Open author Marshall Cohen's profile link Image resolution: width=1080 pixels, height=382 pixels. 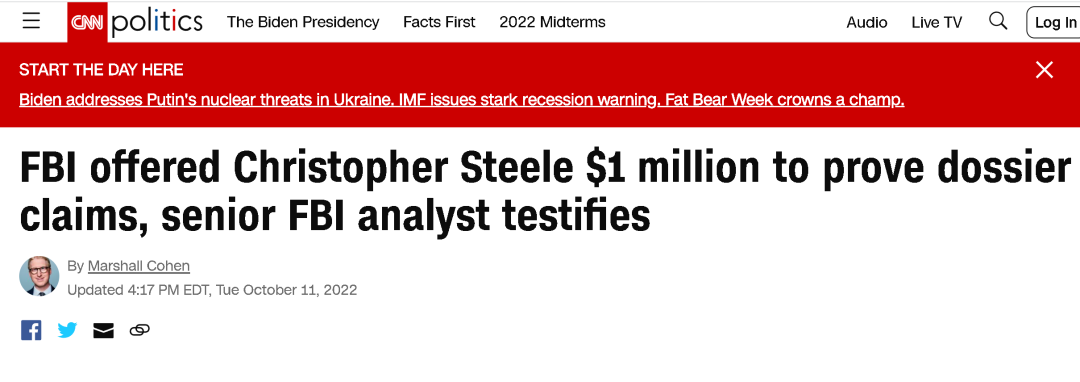point(138,266)
